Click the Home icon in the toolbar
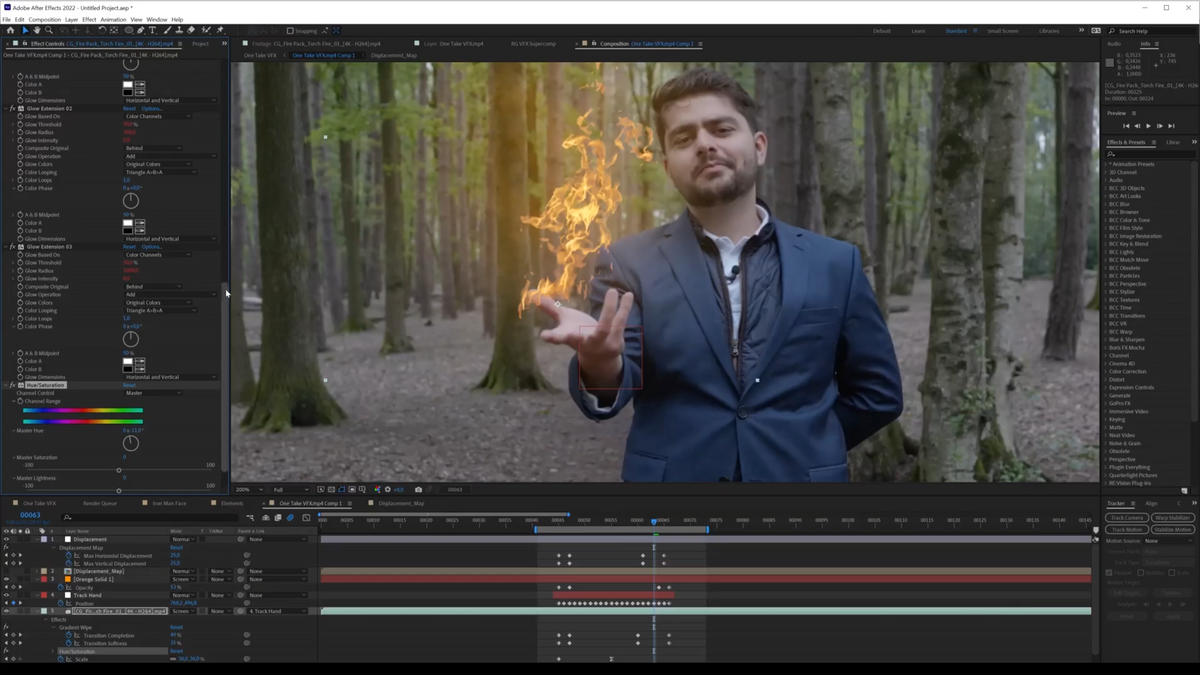This screenshot has width=1200, height=675. pos(10,31)
